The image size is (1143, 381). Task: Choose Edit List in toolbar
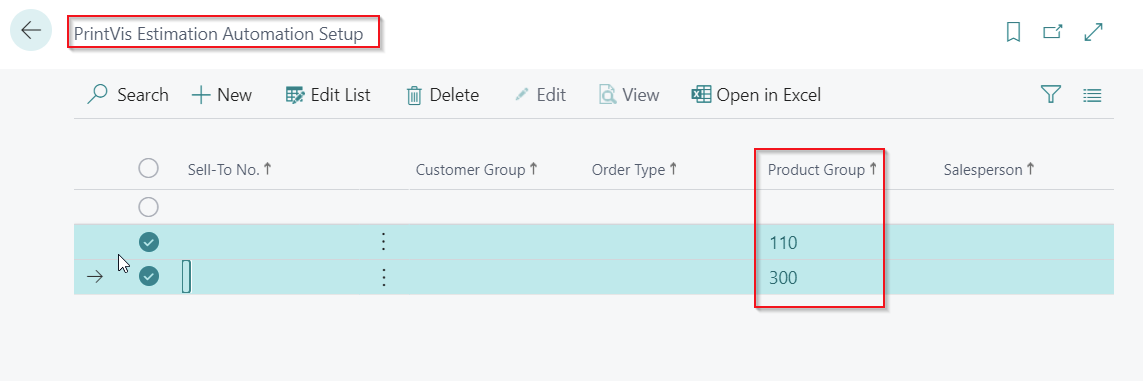point(328,95)
